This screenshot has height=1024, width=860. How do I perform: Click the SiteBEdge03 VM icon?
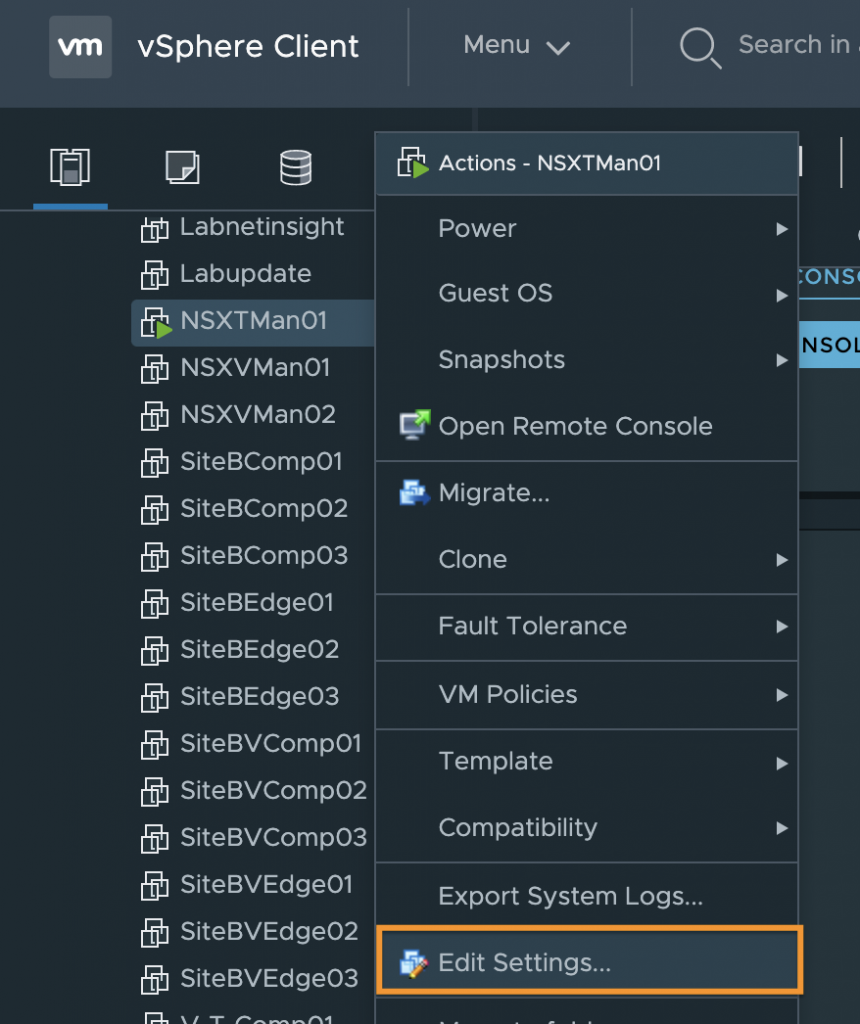point(155,698)
